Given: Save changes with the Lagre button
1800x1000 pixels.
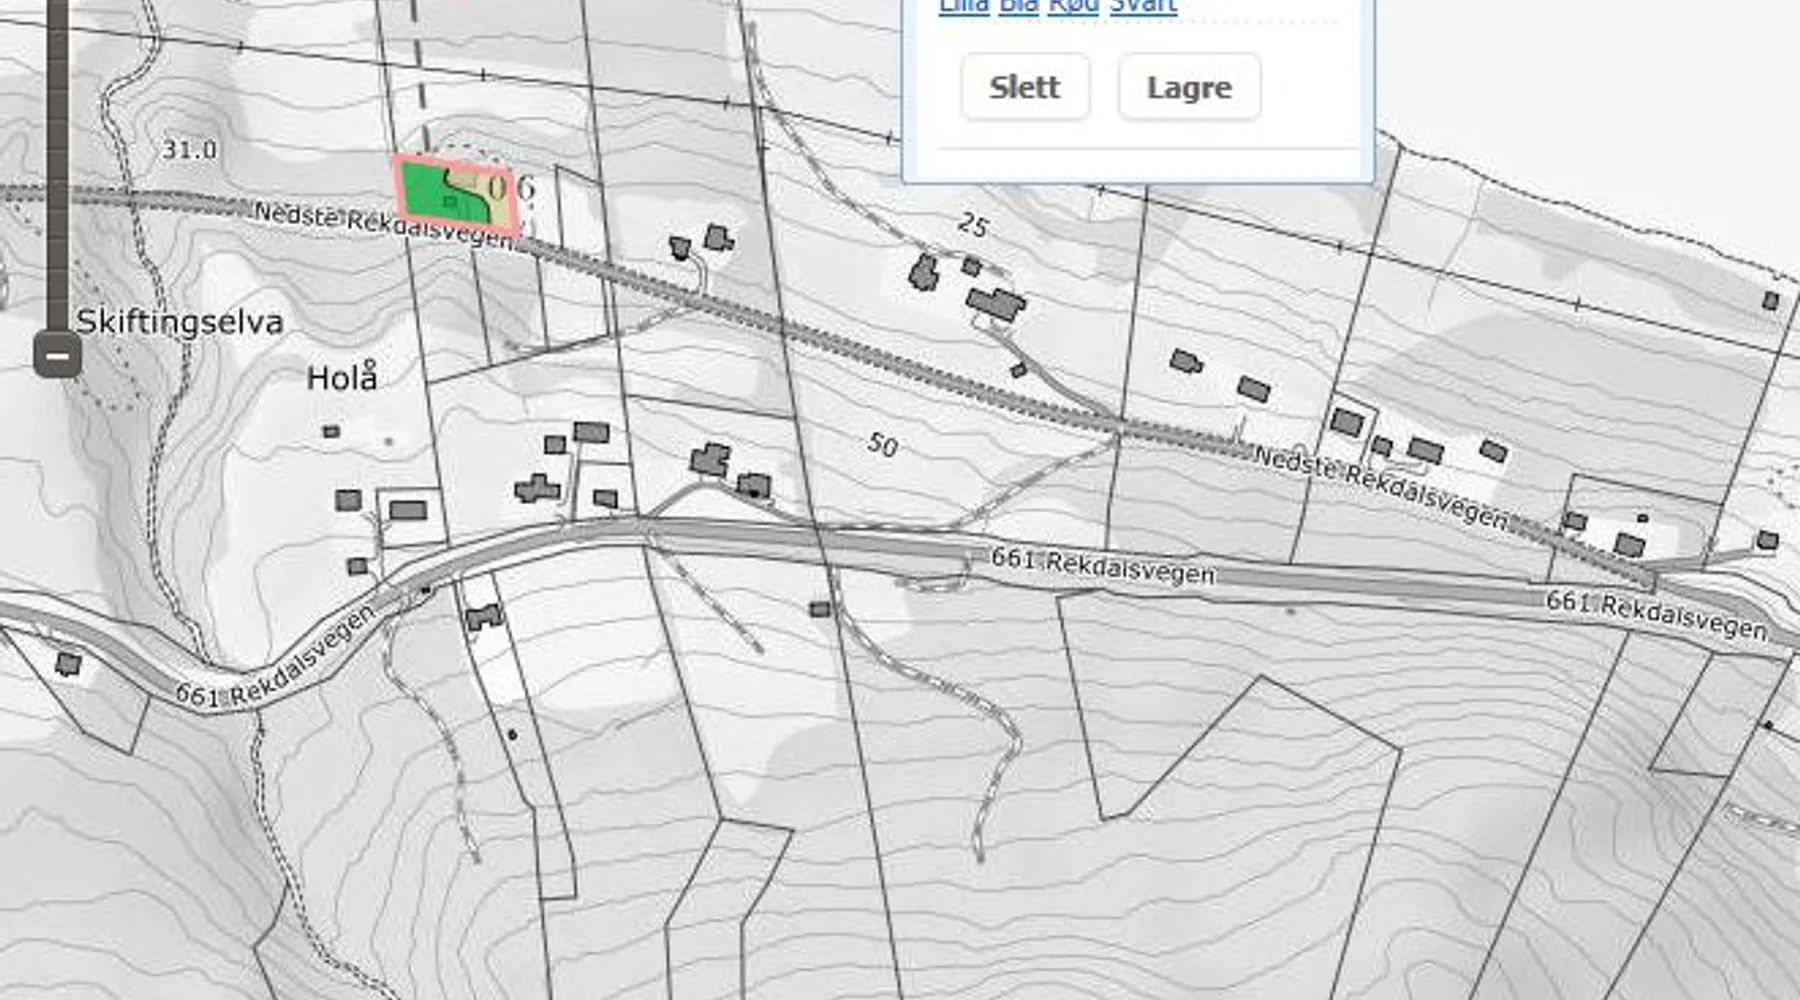Looking at the screenshot, I should (1188, 88).
